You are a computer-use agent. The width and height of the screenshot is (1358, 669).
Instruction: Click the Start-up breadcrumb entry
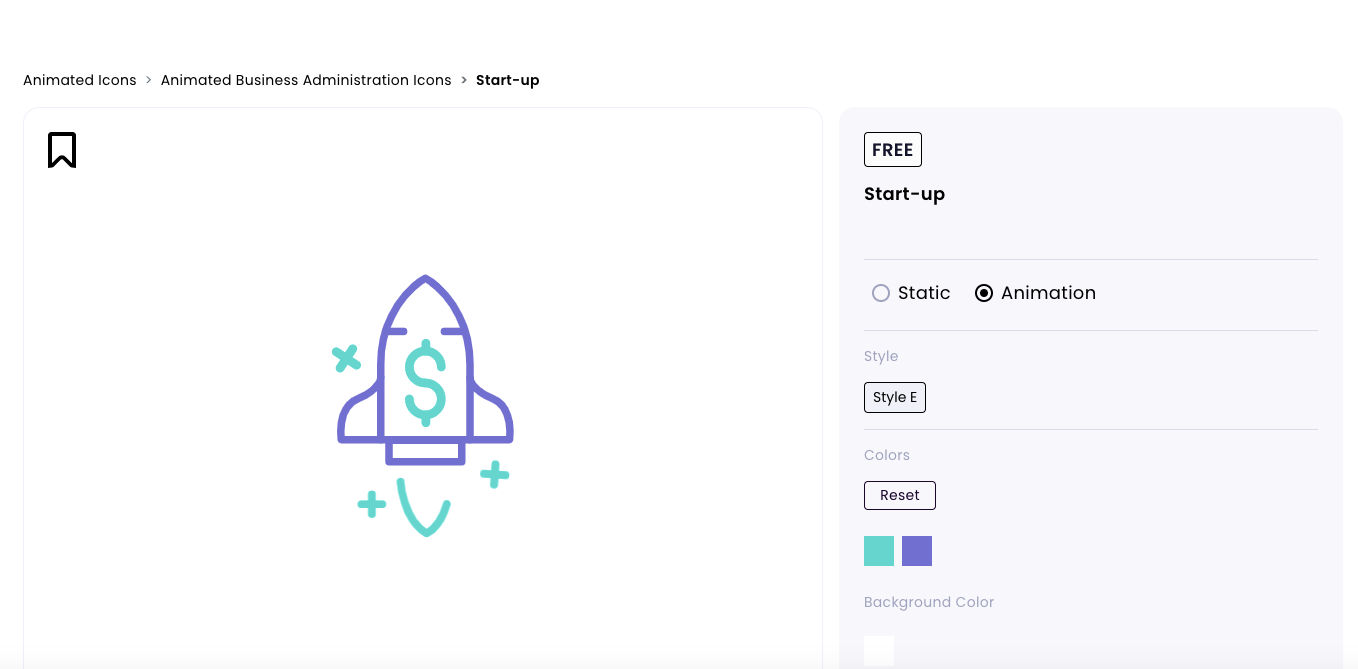(x=508, y=80)
